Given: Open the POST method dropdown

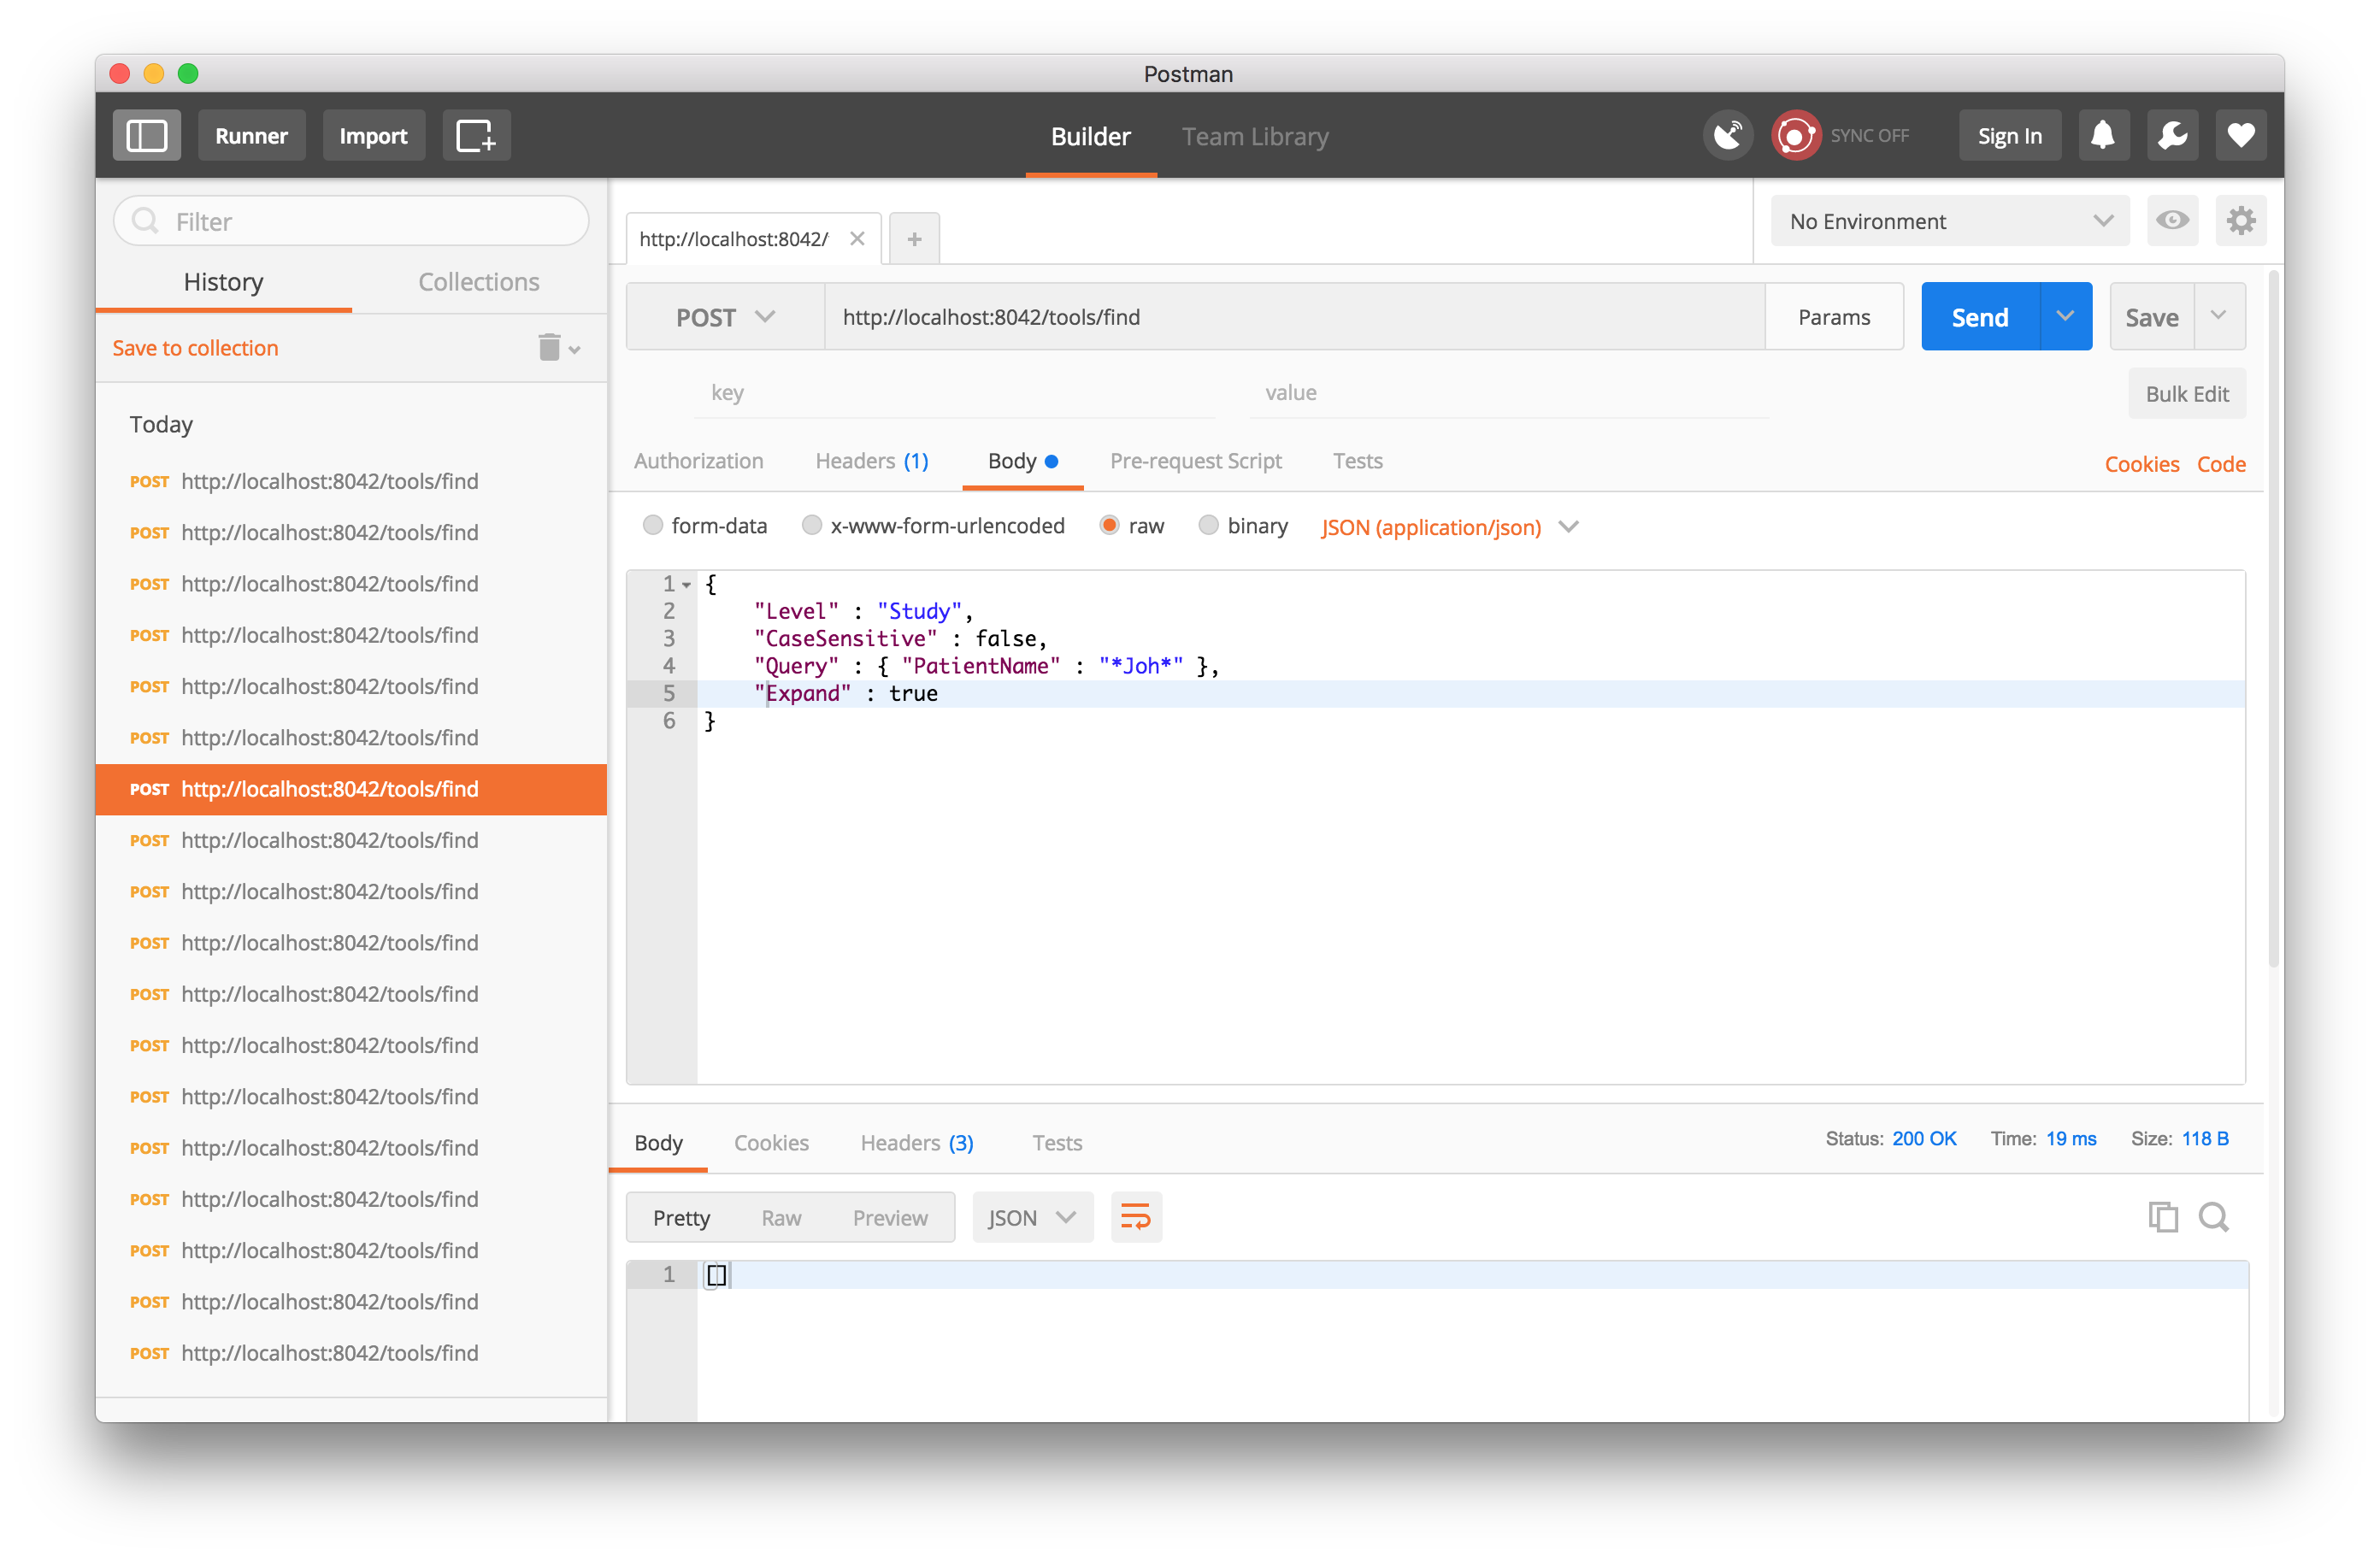Looking at the screenshot, I should (x=725, y=317).
